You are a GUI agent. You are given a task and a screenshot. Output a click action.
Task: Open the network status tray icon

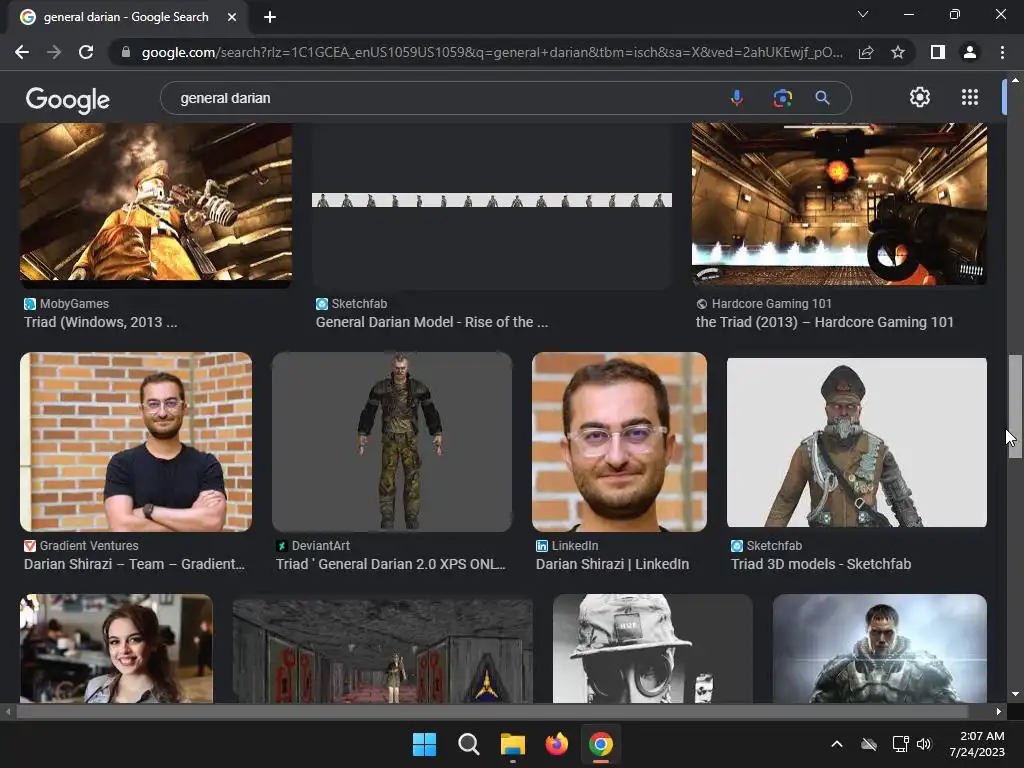point(901,744)
